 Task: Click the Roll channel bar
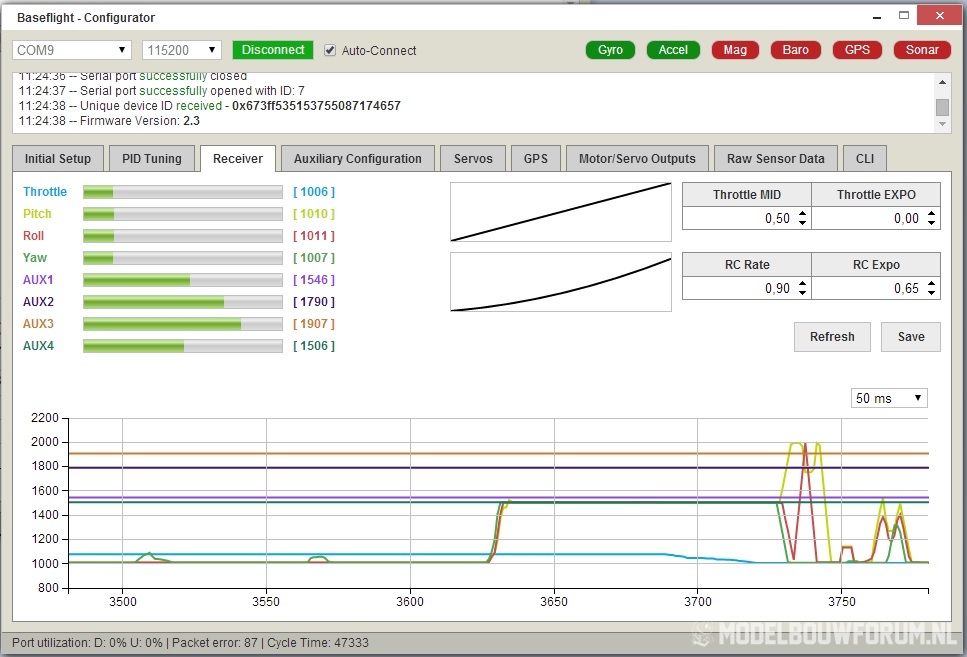point(183,236)
